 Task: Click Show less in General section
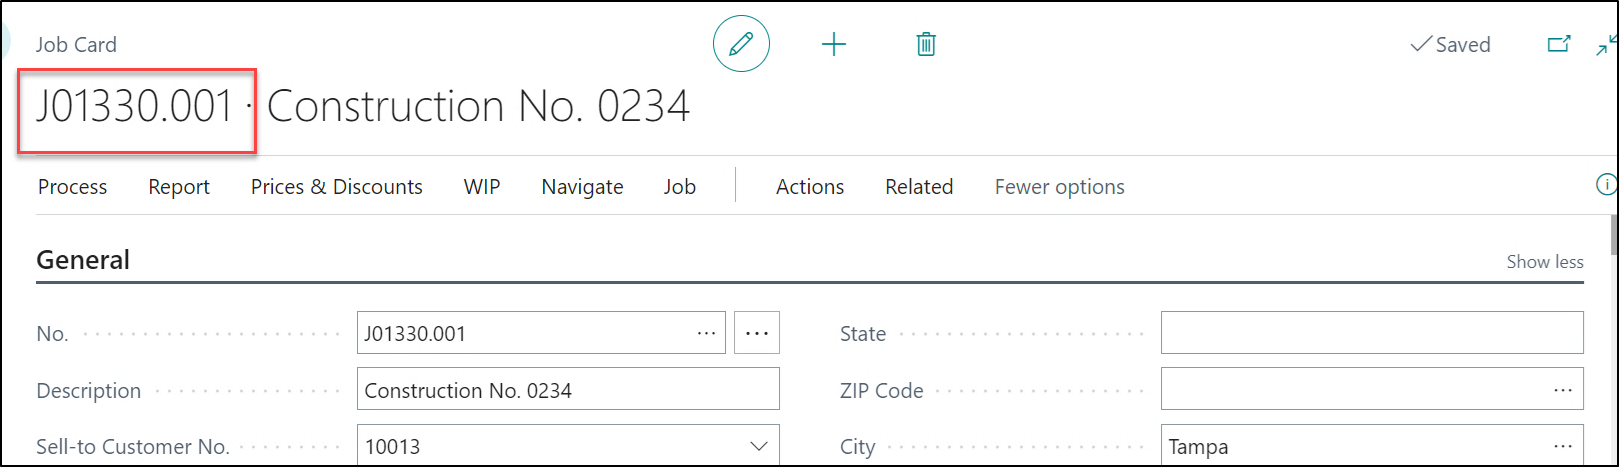1544,262
